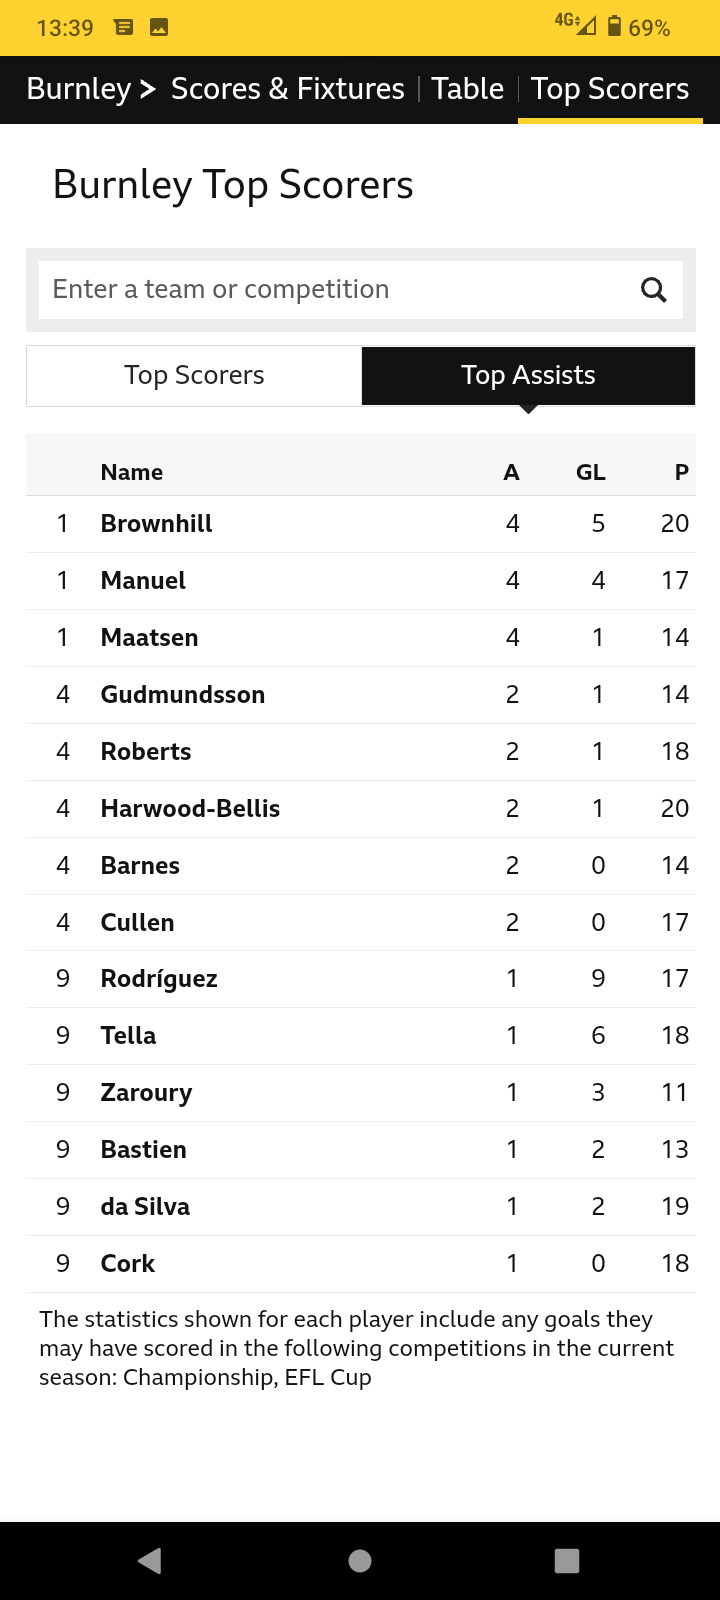
Task: Focus the team or competition search field
Action: click(x=330, y=290)
